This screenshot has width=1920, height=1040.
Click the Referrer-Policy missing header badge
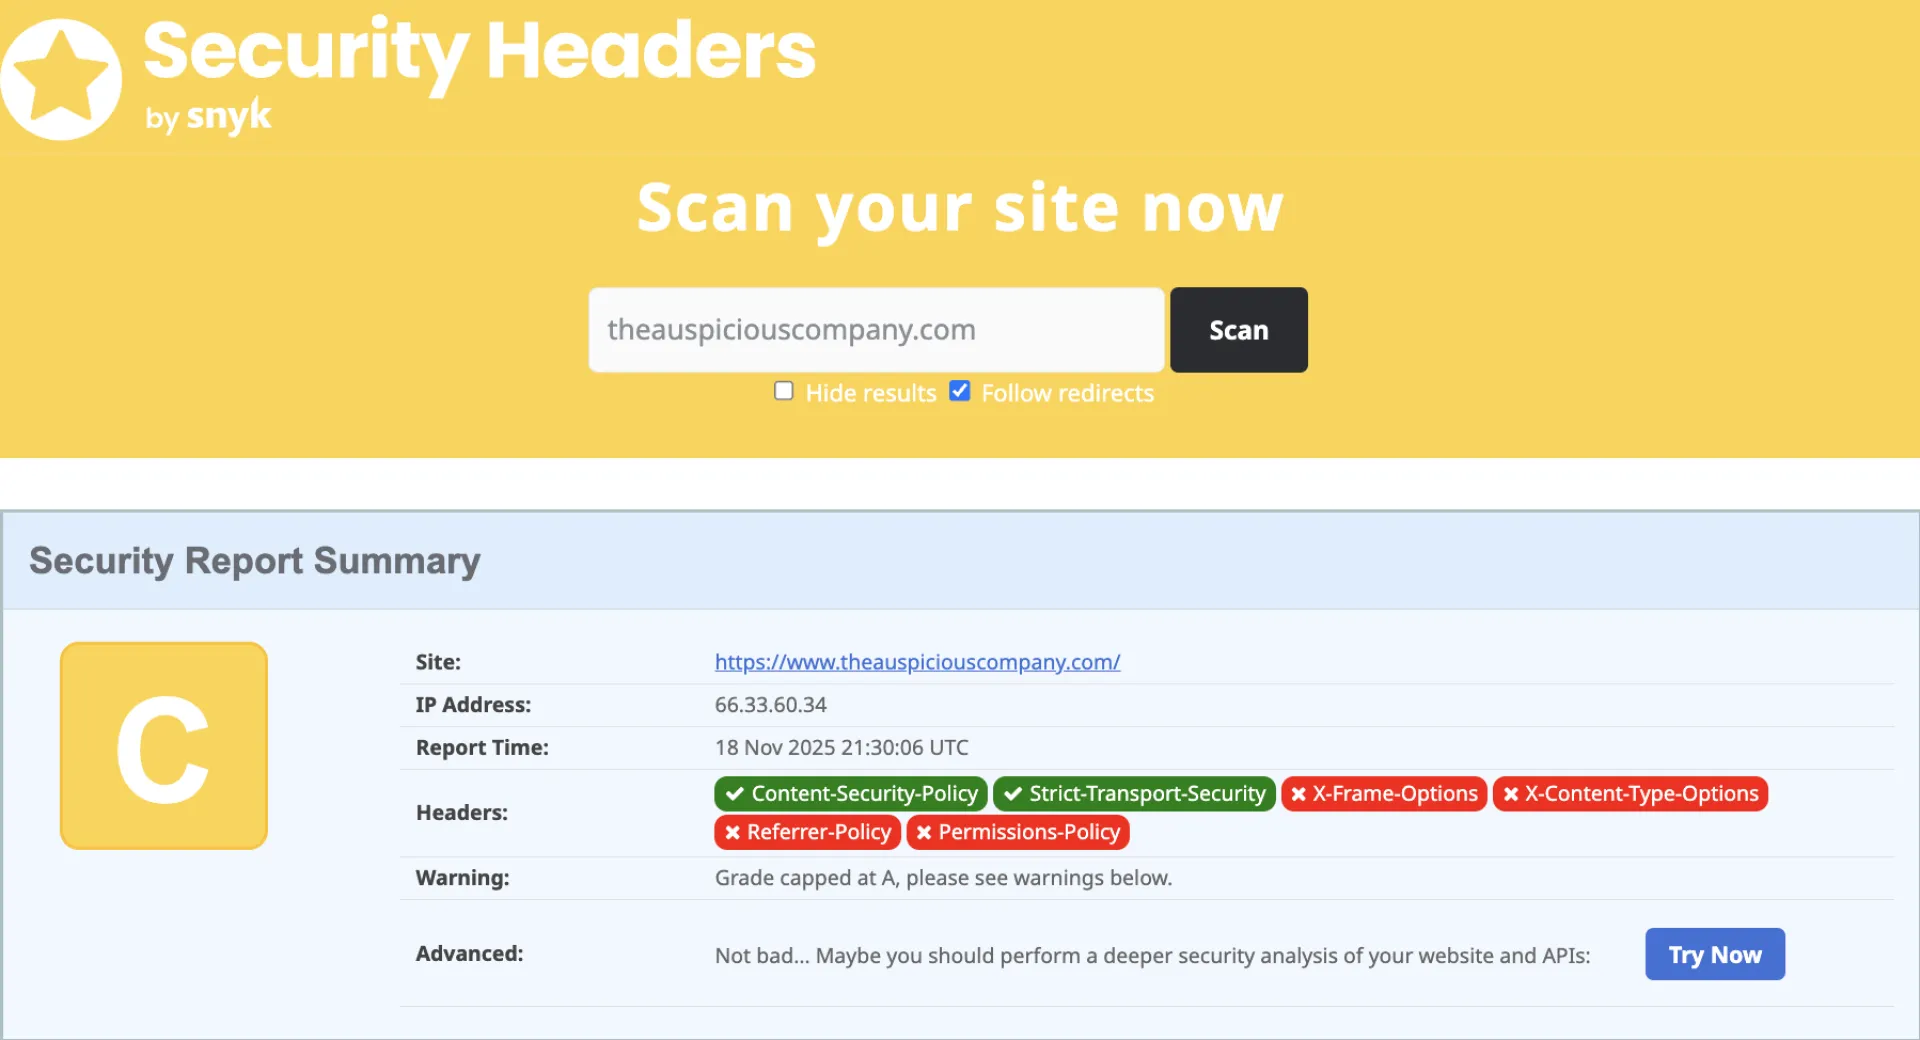coord(807,832)
